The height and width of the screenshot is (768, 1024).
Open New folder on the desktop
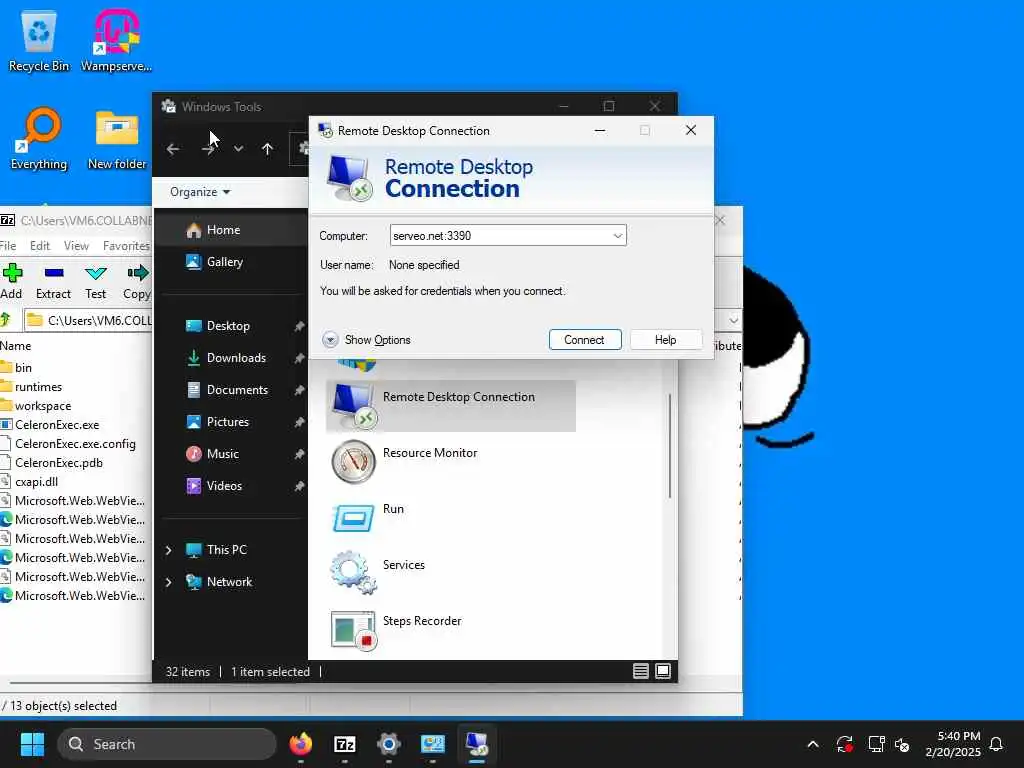(117, 138)
